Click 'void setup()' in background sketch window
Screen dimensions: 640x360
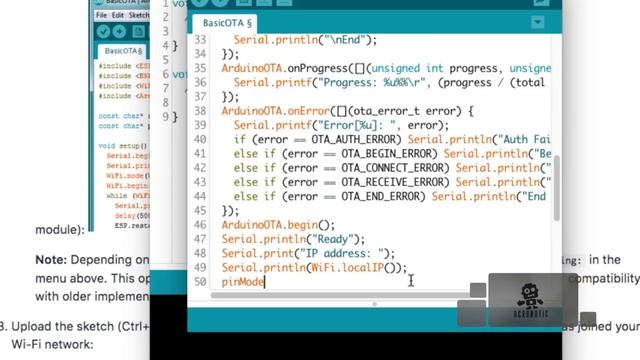click(x=123, y=146)
